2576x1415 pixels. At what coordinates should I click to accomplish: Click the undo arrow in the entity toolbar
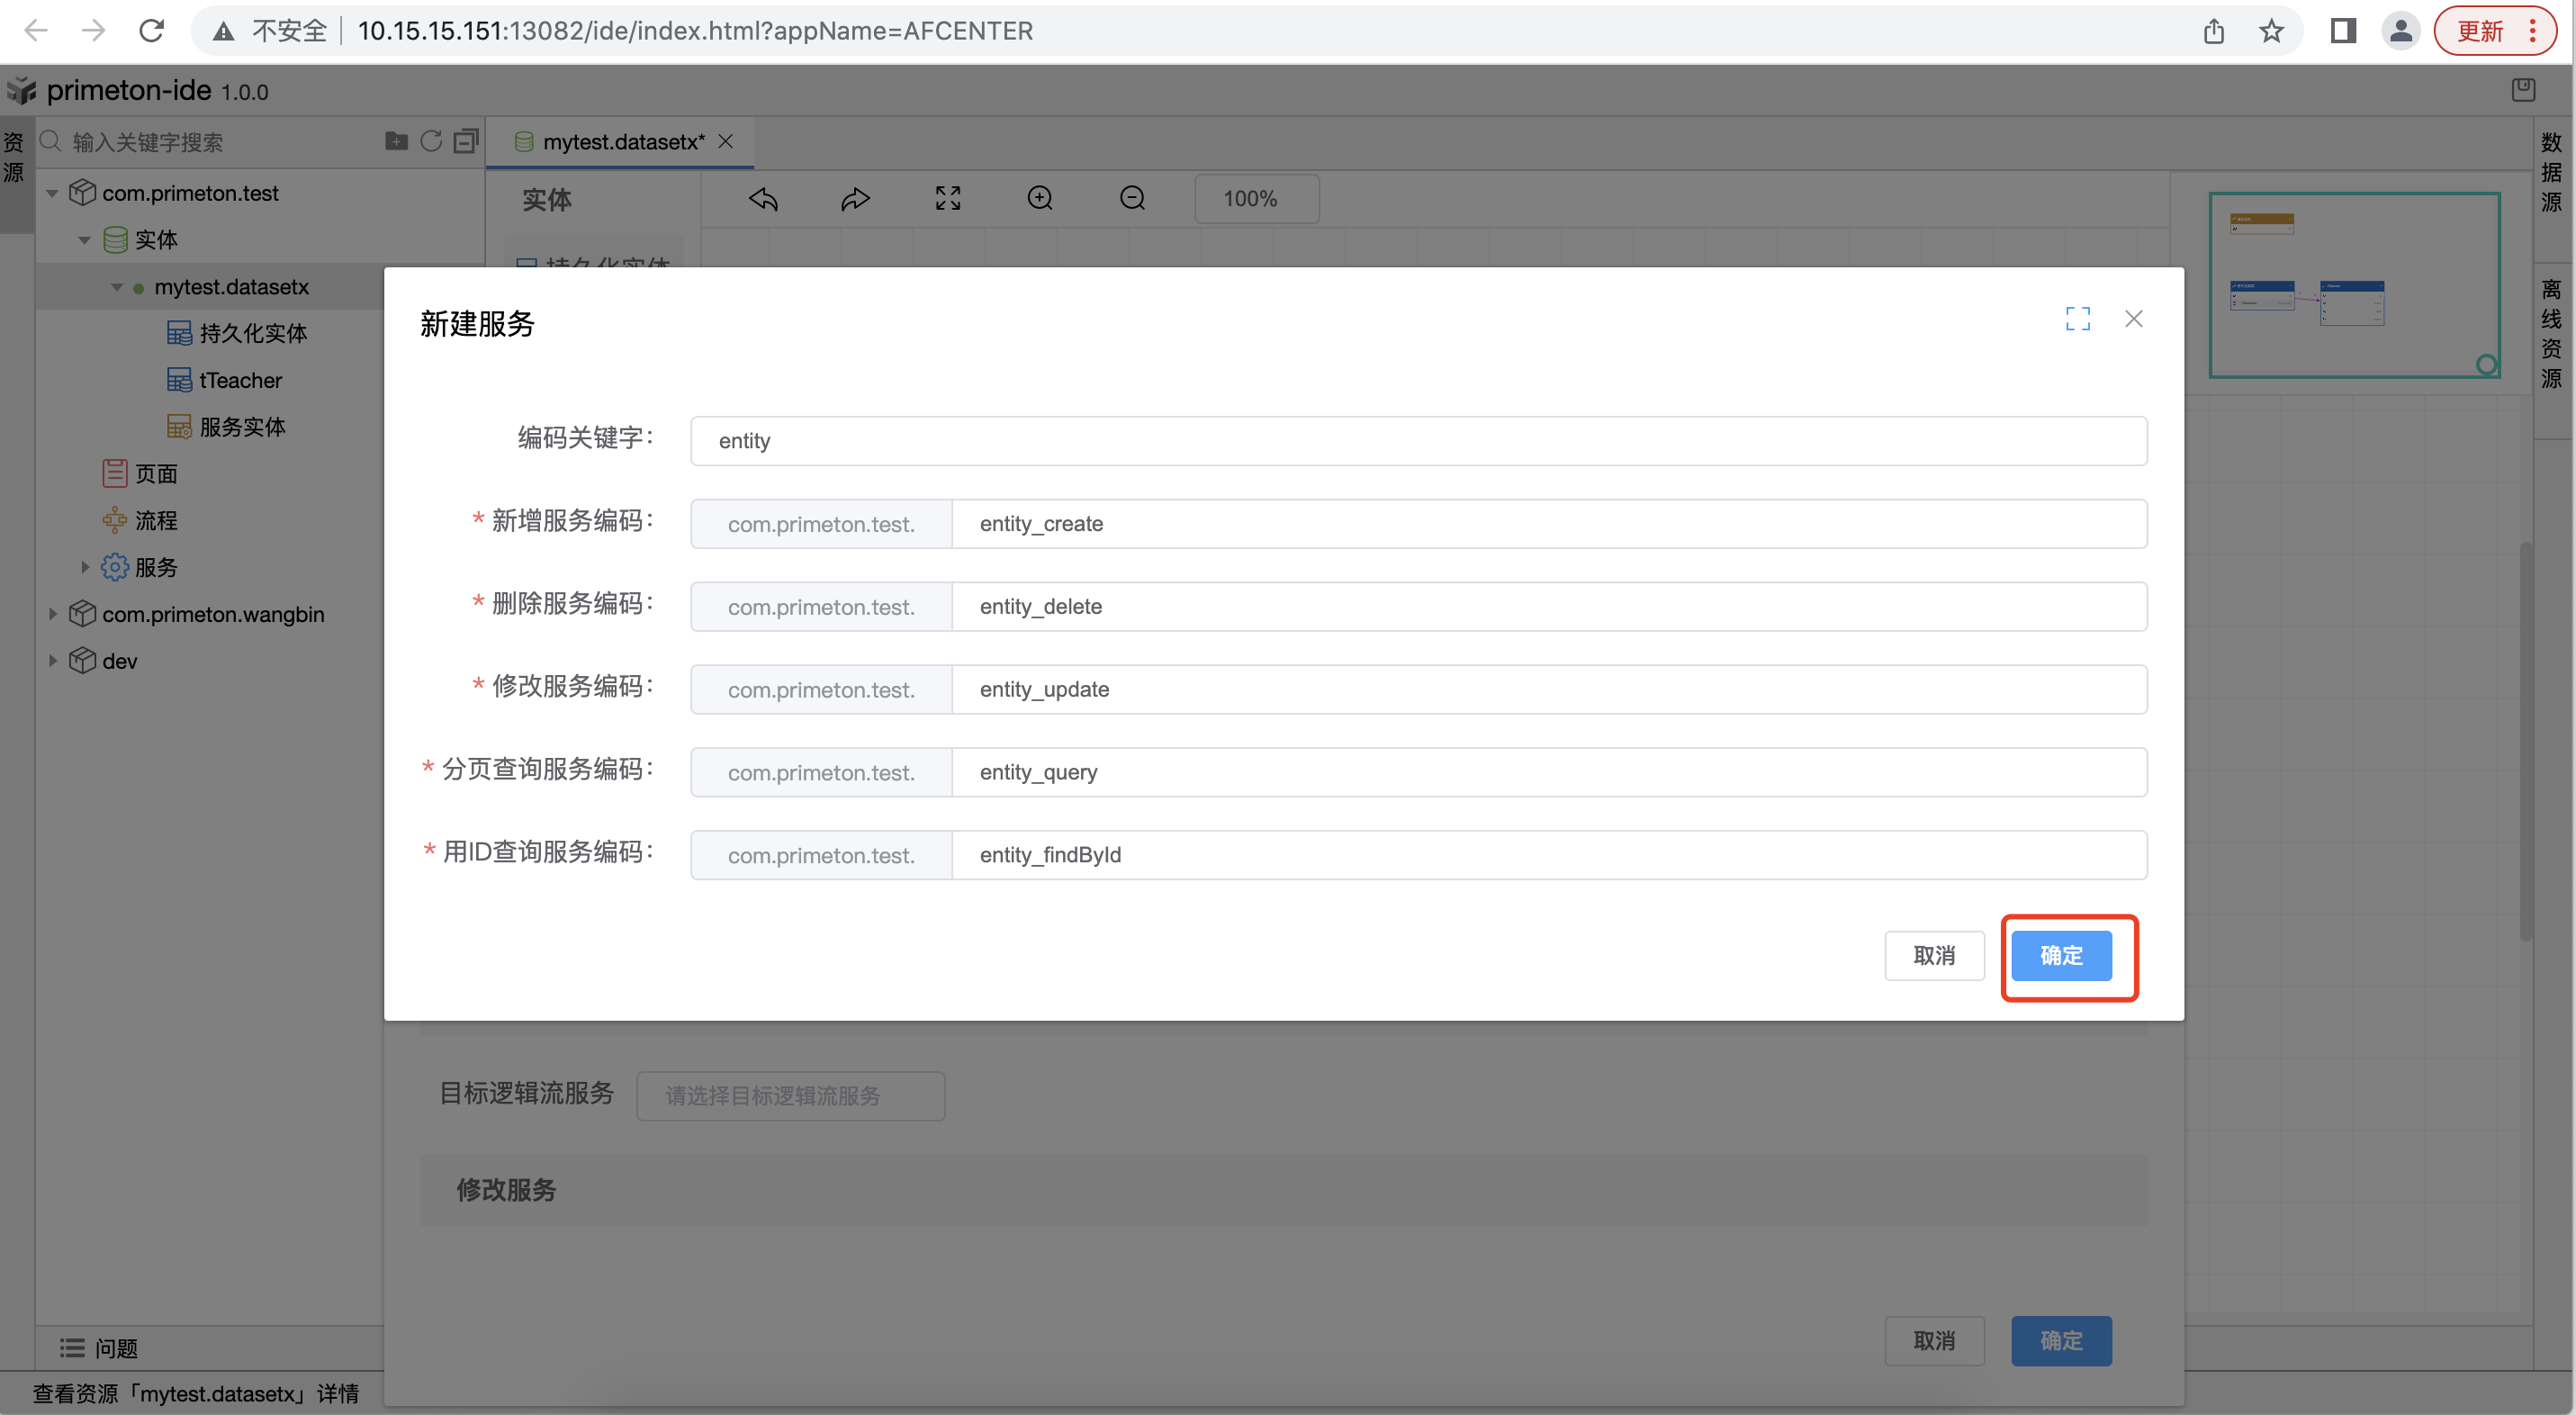(763, 198)
